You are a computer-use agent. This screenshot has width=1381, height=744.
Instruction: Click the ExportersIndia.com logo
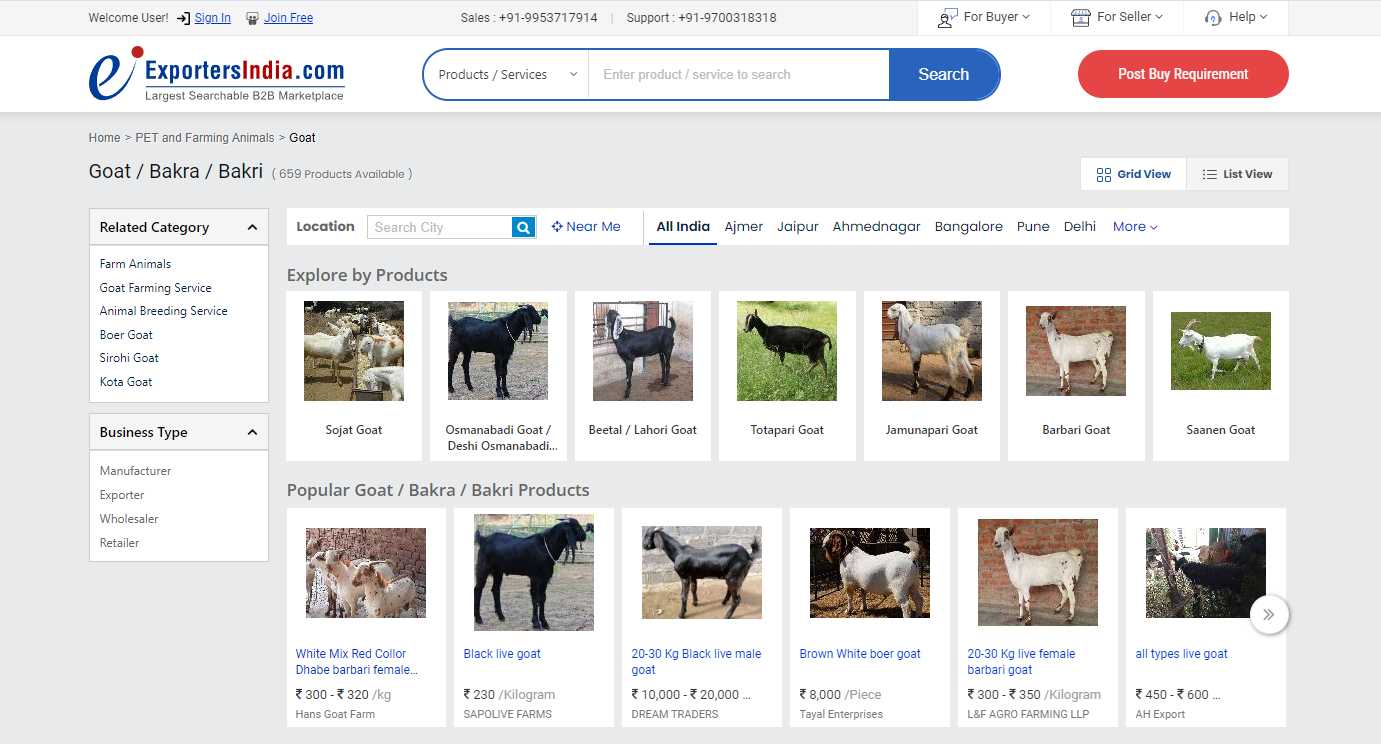[217, 74]
